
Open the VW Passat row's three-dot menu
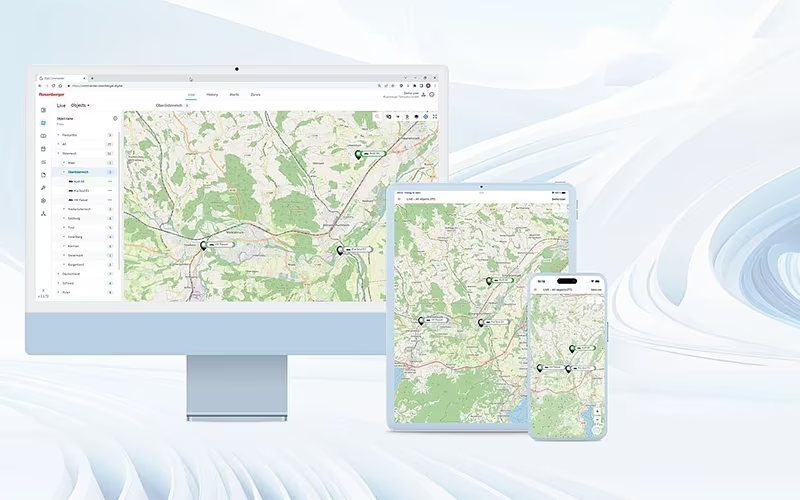[110, 200]
